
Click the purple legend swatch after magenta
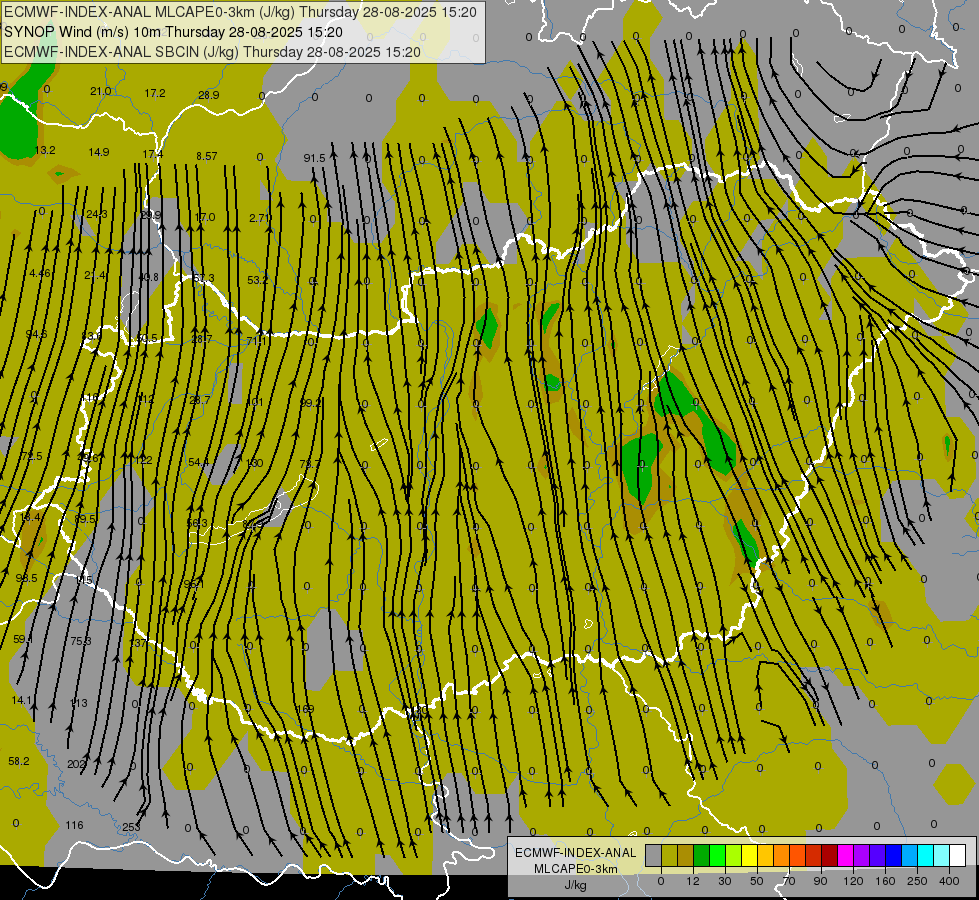862,855
